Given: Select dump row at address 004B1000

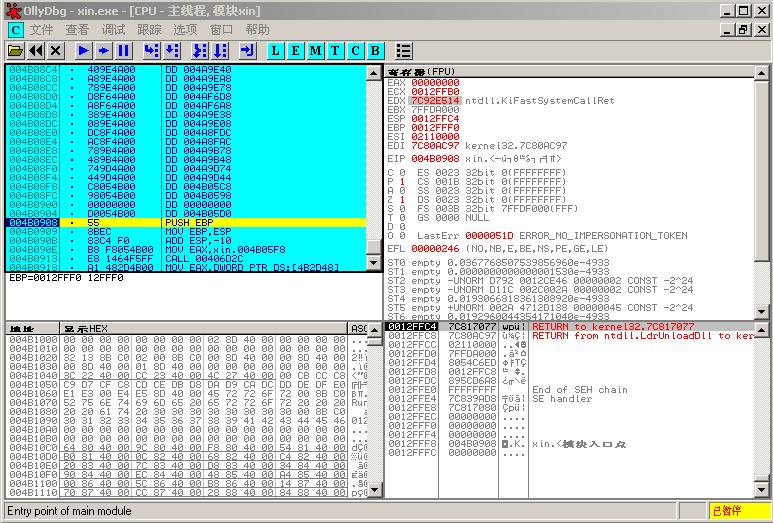Looking at the screenshot, I should pos(187,340).
